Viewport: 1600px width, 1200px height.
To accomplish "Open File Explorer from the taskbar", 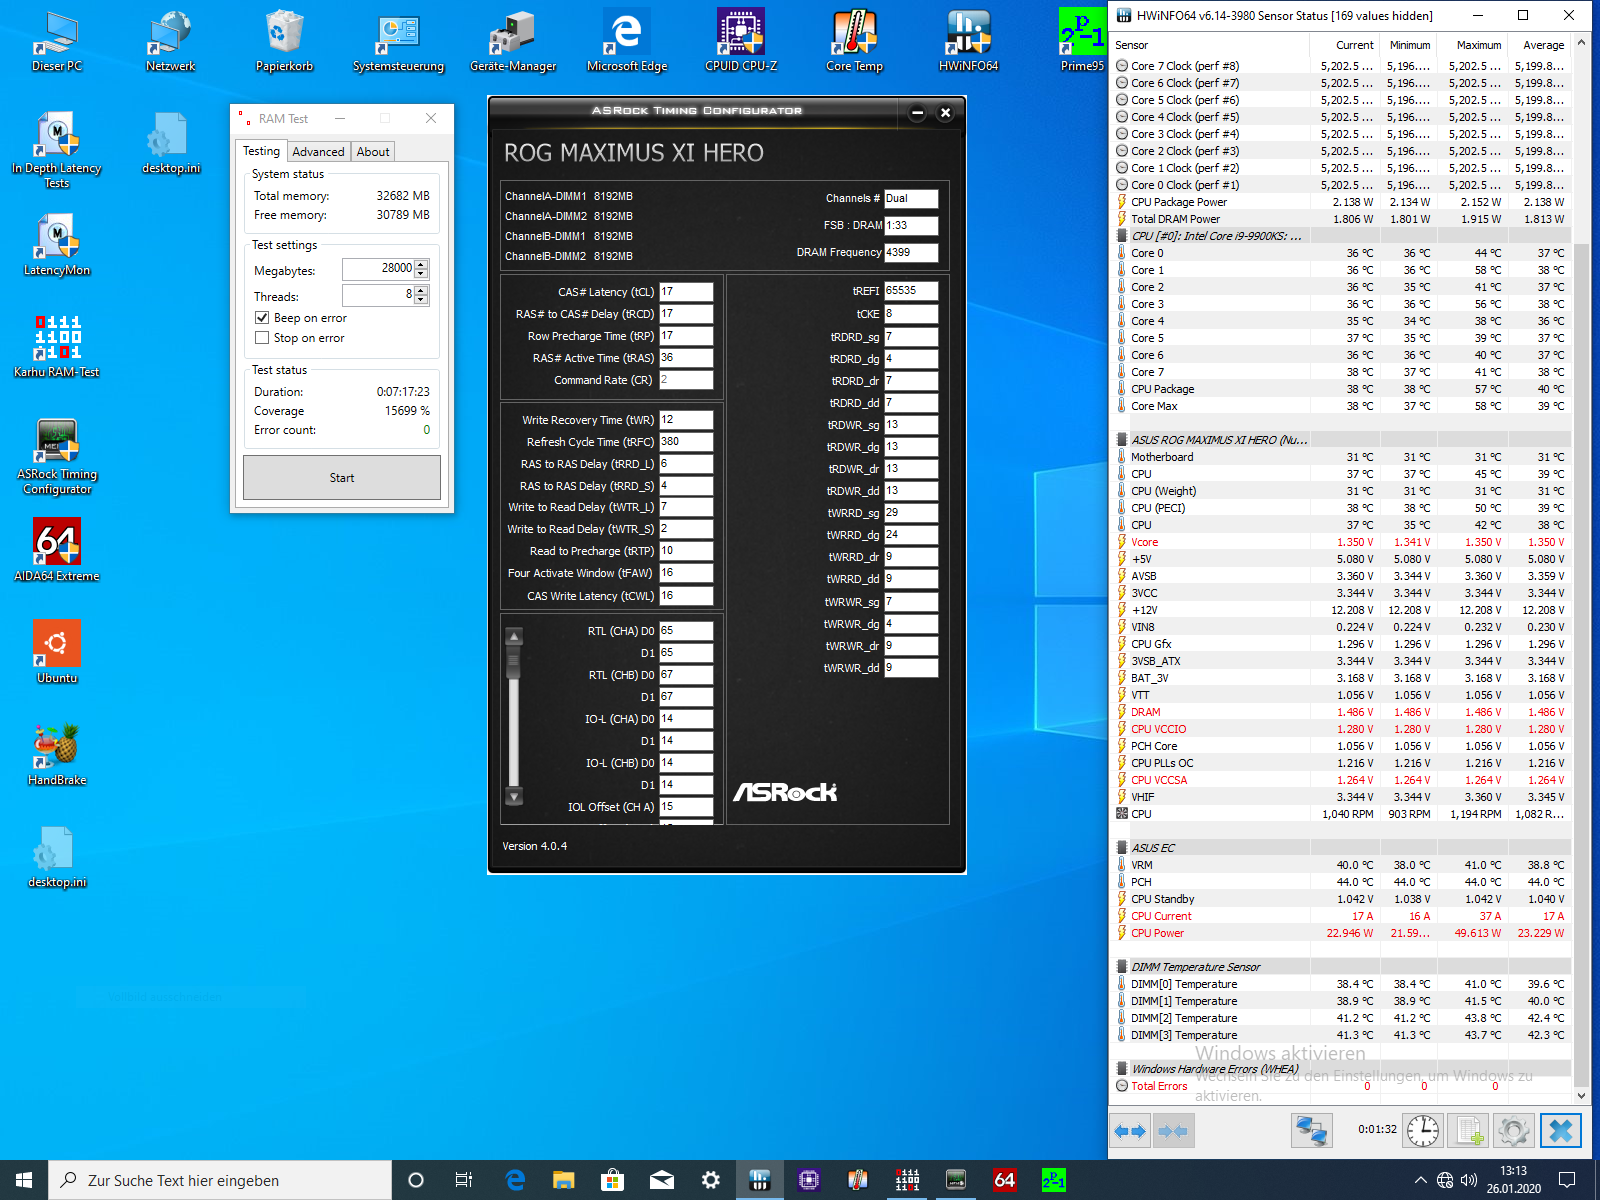I will click(x=564, y=1180).
